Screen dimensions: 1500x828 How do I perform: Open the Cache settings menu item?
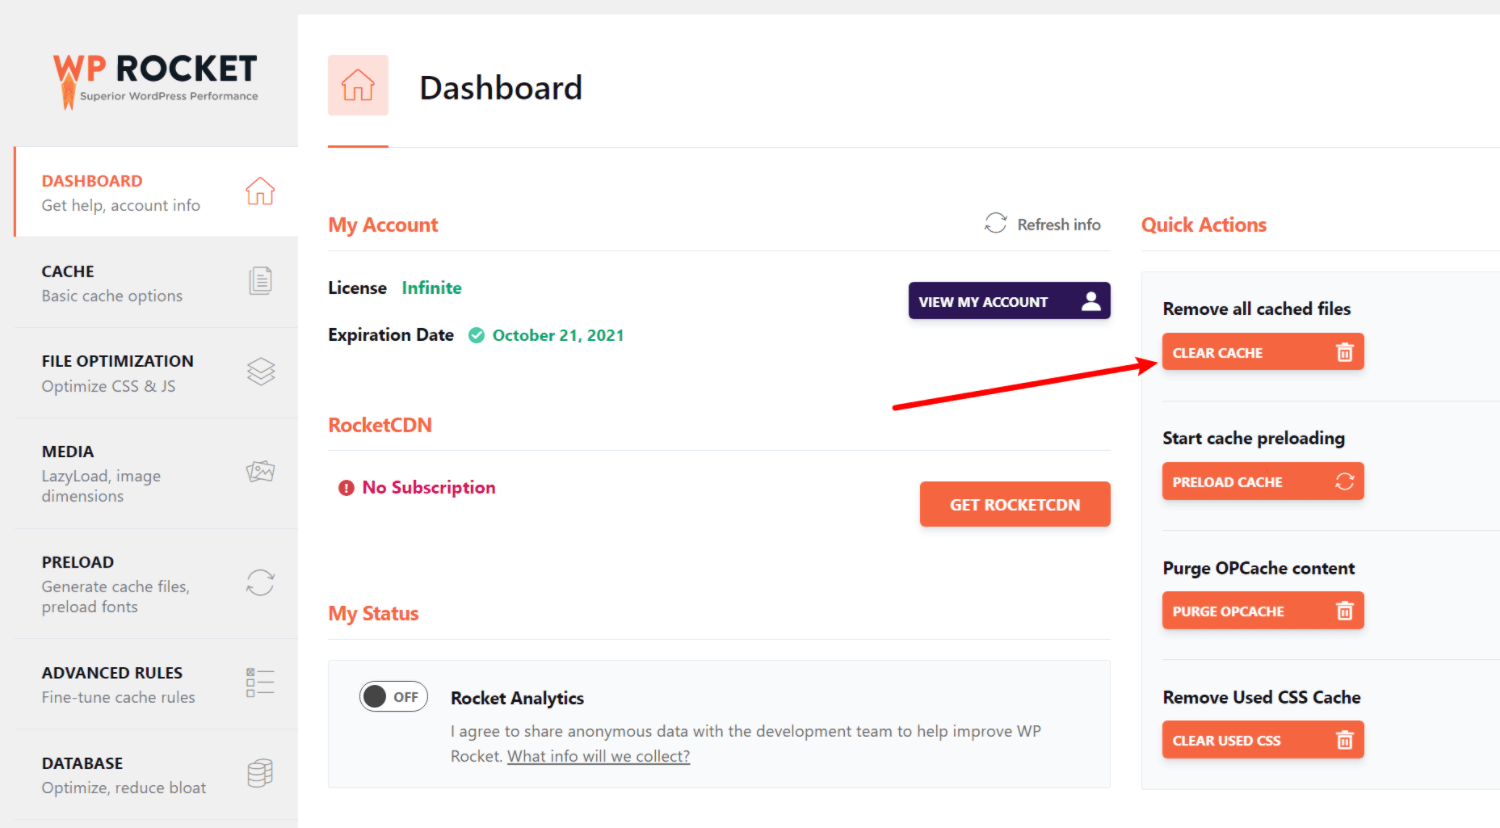(x=157, y=283)
